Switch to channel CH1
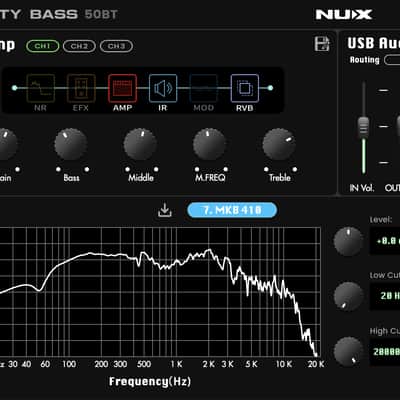 pyautogui.click(x=43, y=46)
